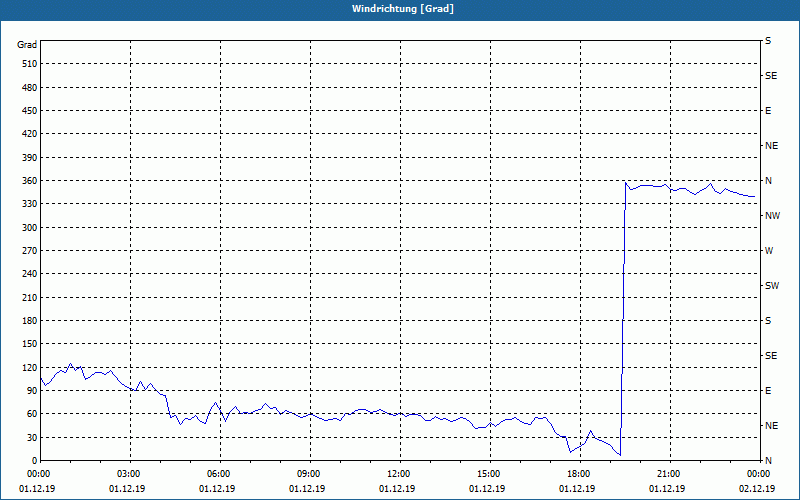Select the 06:00 time label
This screenshot has width=800, height=500.
tap(220, 473)
